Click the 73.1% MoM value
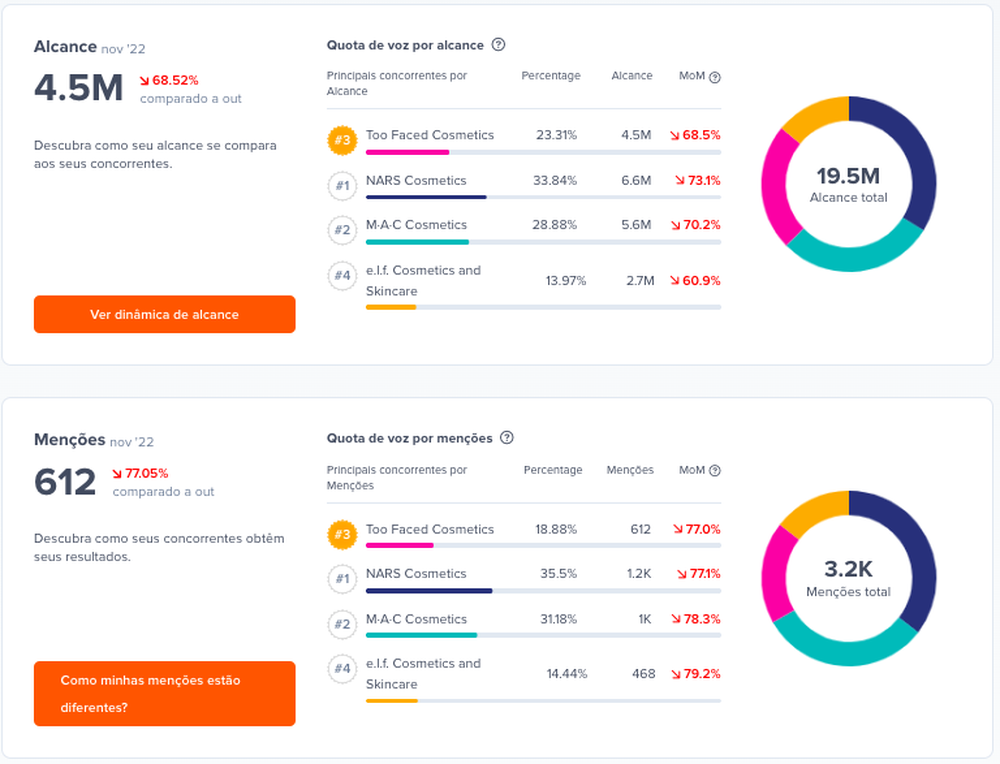The height and width of the screenshot is (764, 1000). (698, 180)
